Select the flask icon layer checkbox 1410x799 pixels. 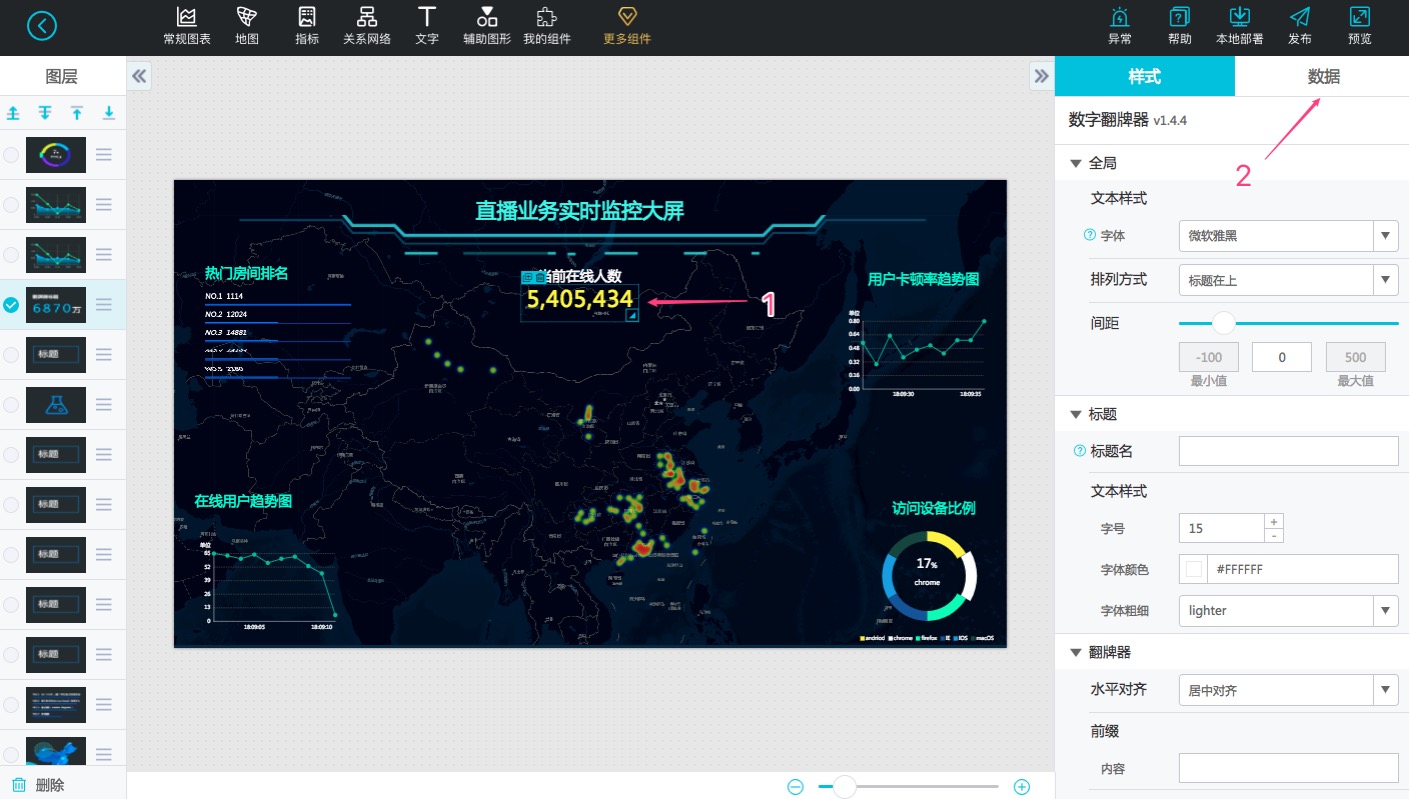tap(11, 405)
